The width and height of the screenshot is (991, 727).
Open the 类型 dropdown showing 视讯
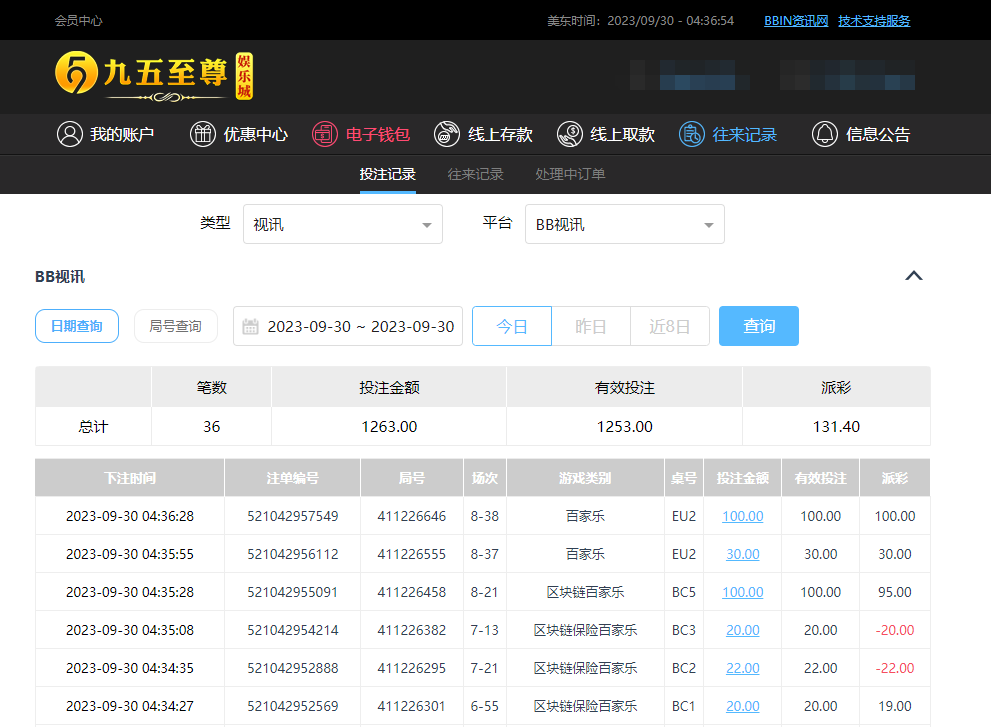pos(342,224)
